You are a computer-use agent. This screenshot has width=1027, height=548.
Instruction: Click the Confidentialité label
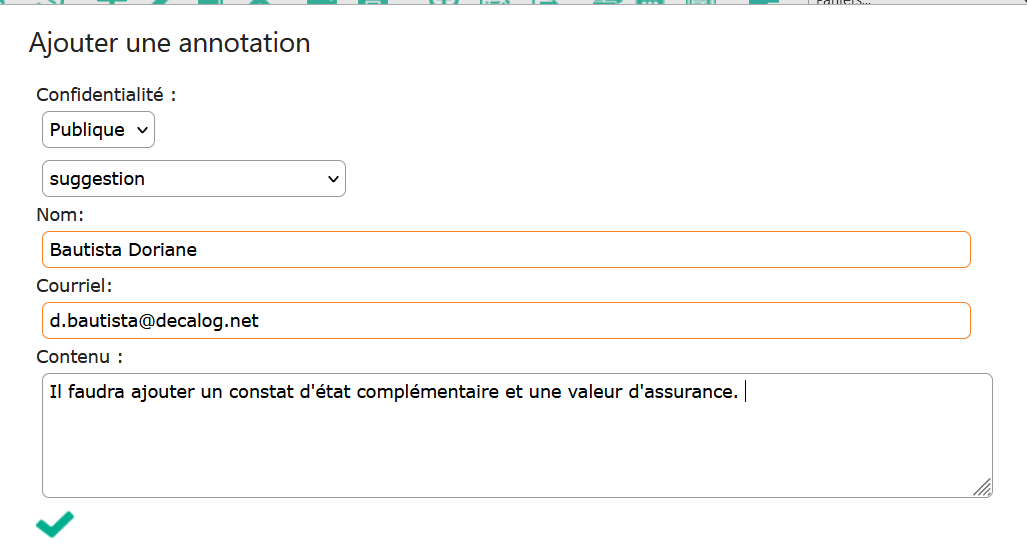point(106,95)
